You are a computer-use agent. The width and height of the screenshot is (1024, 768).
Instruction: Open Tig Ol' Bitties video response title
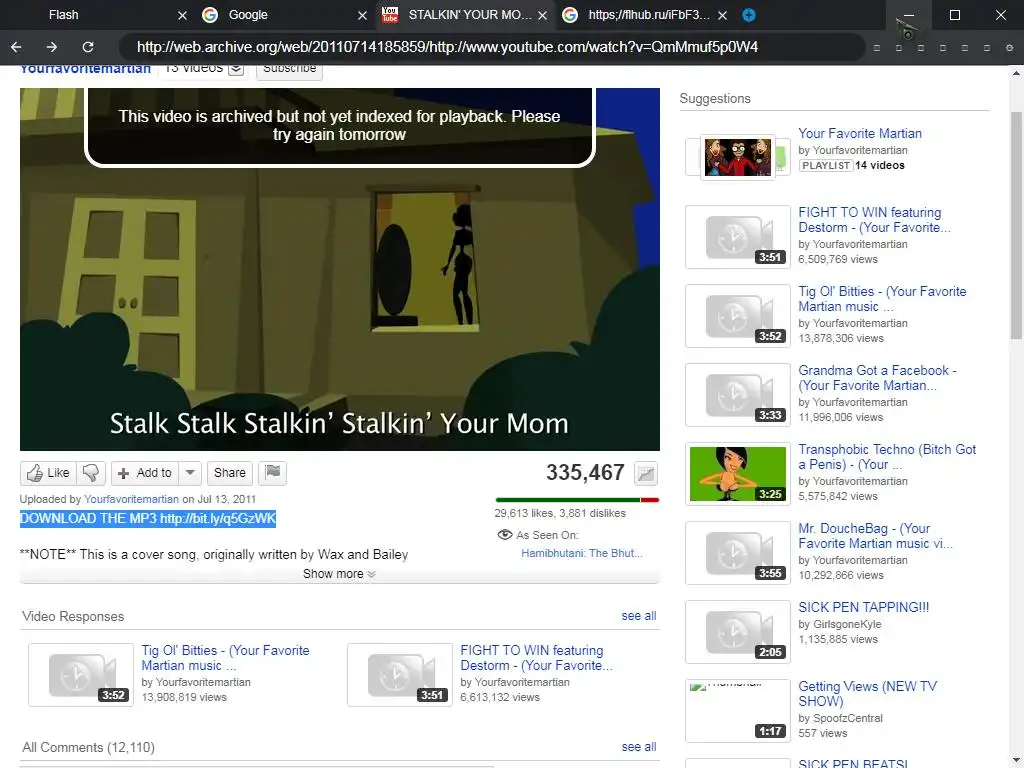tap(225, 658)
